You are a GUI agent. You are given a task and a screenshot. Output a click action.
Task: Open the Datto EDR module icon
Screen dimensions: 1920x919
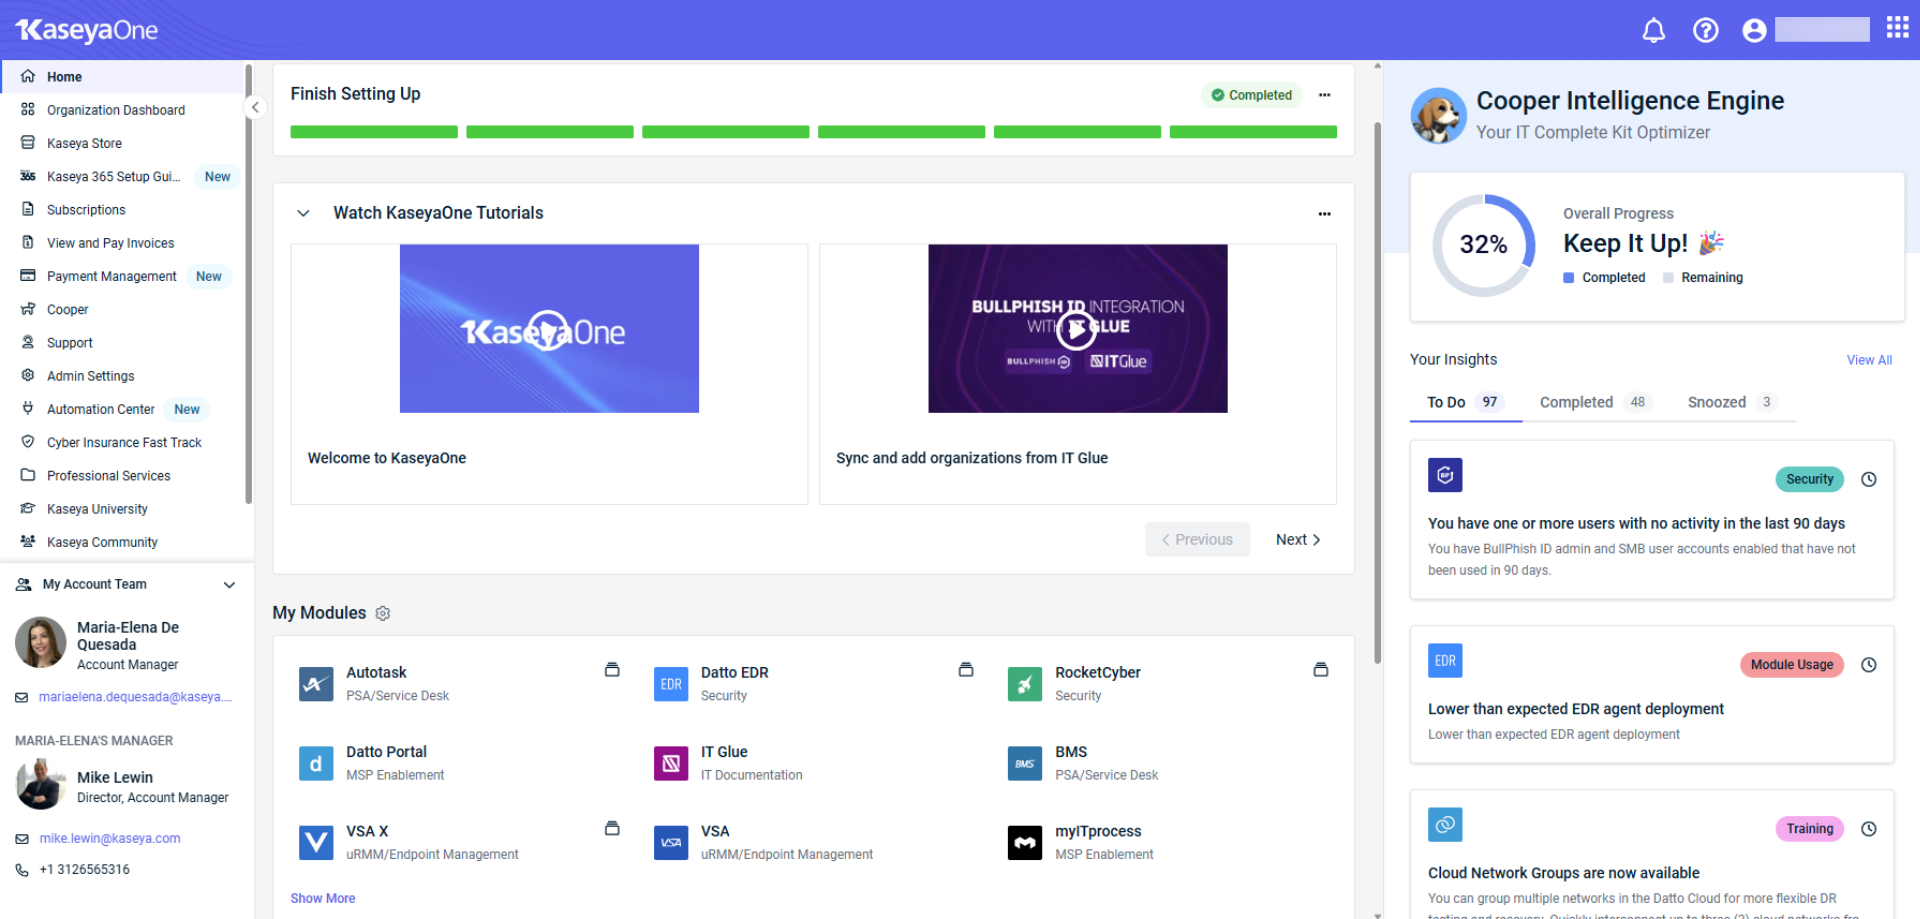tap(671, 684)
